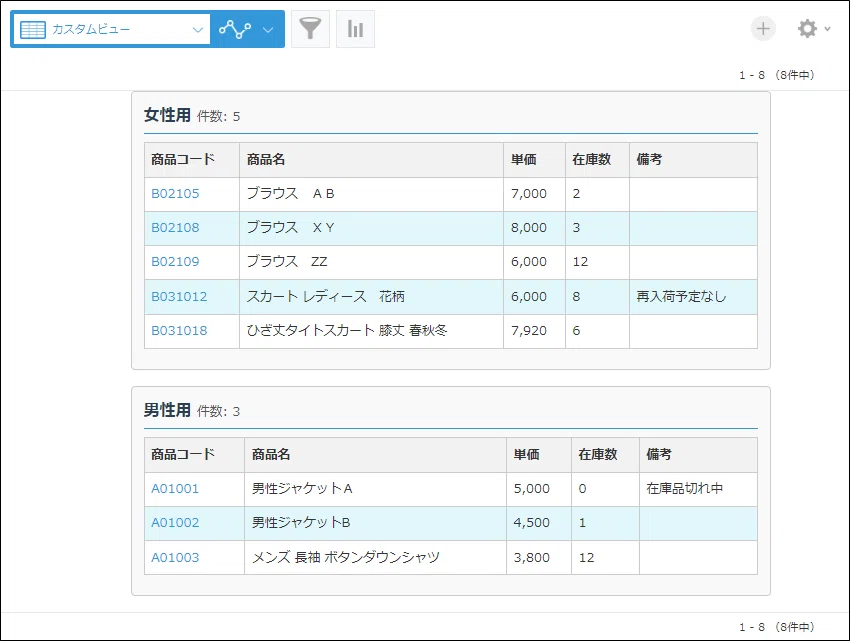
Task: Add a new record with plus icon
Action: 763,28
